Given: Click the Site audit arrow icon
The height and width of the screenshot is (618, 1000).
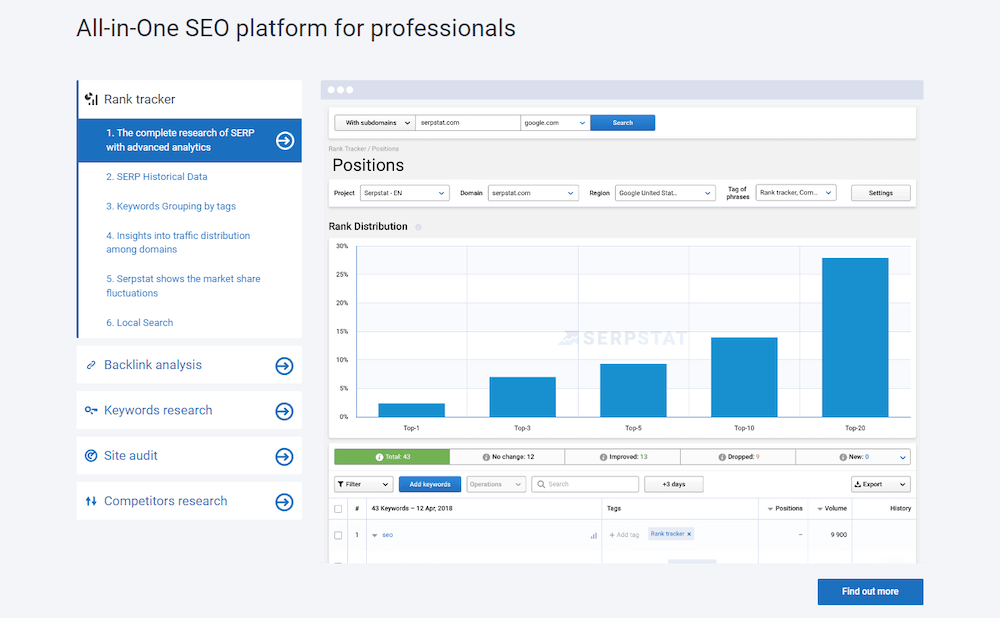Looking at the screenshot, I should point(285,457).
